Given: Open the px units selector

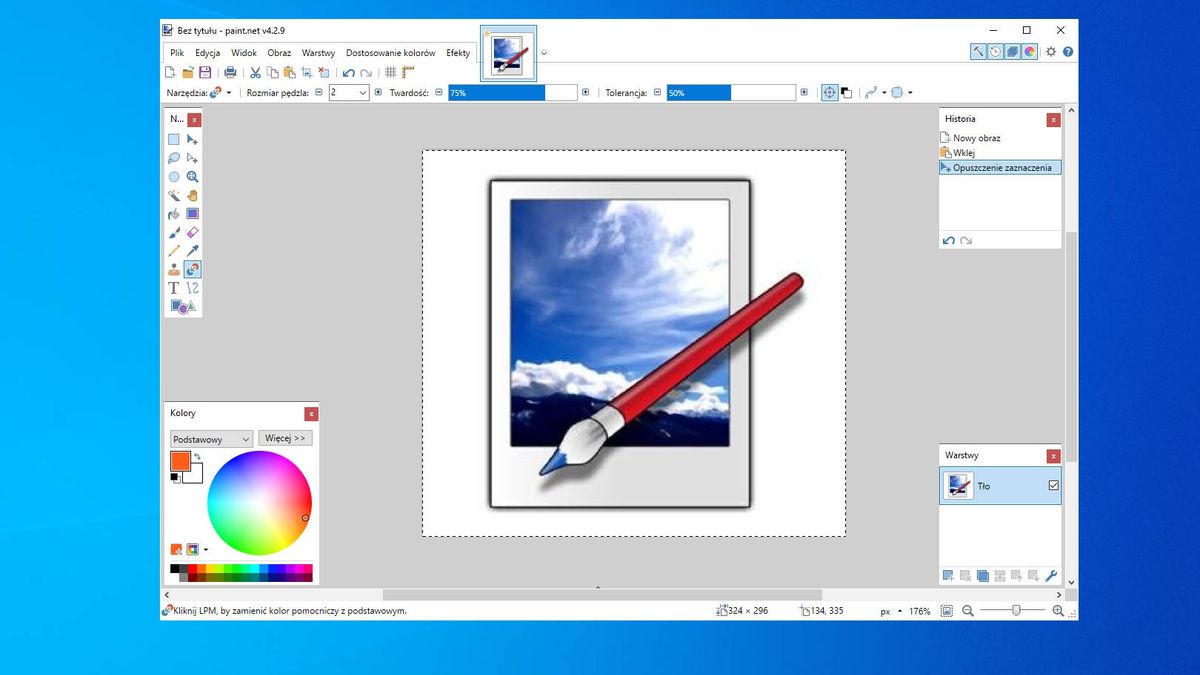Looking at the screenshot, I should point(890,610).
